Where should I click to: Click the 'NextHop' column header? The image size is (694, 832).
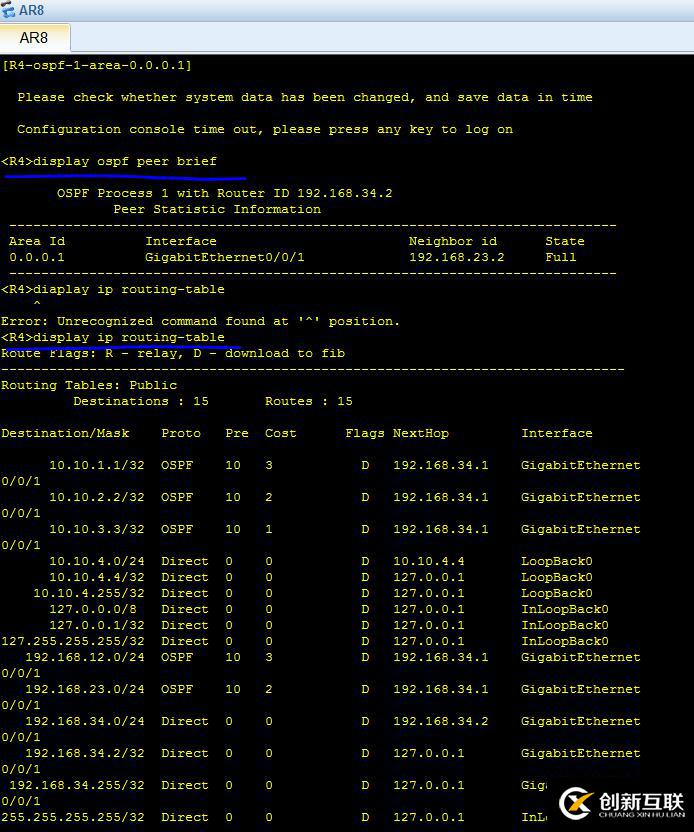pyautogui.click(x=421, y=434)
